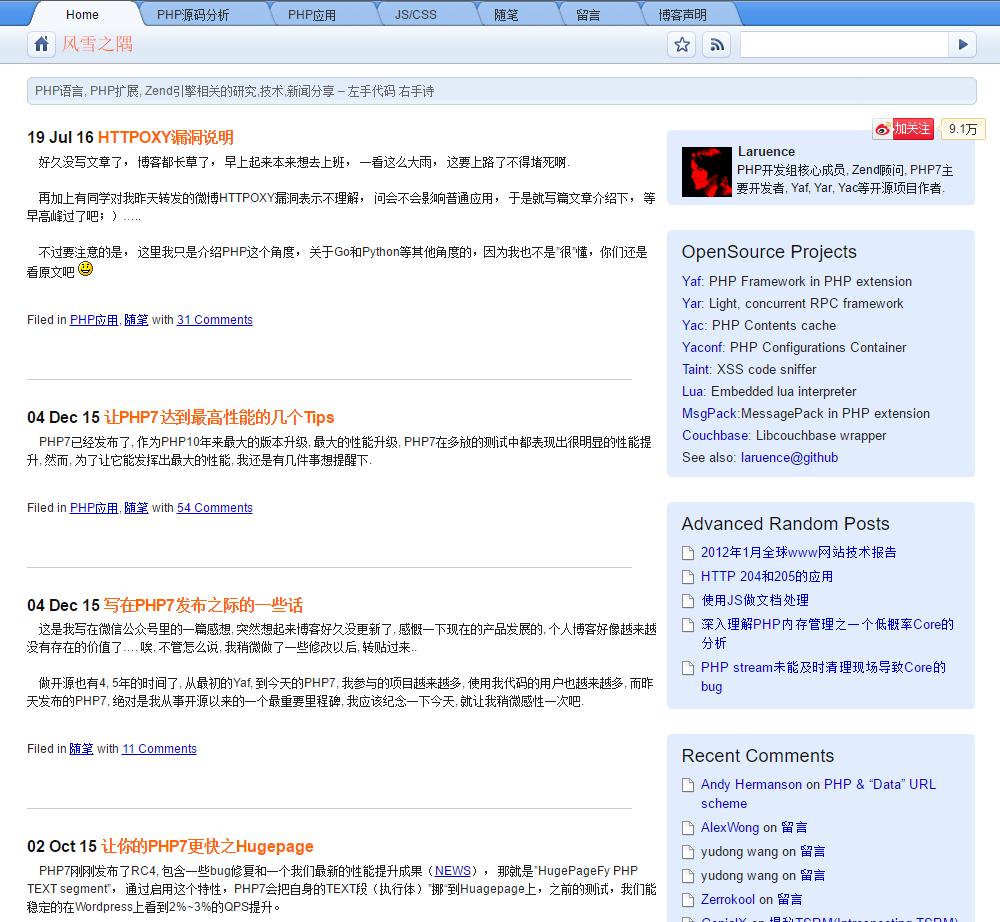Click the home icon beside the blog title

pos(41,44)
